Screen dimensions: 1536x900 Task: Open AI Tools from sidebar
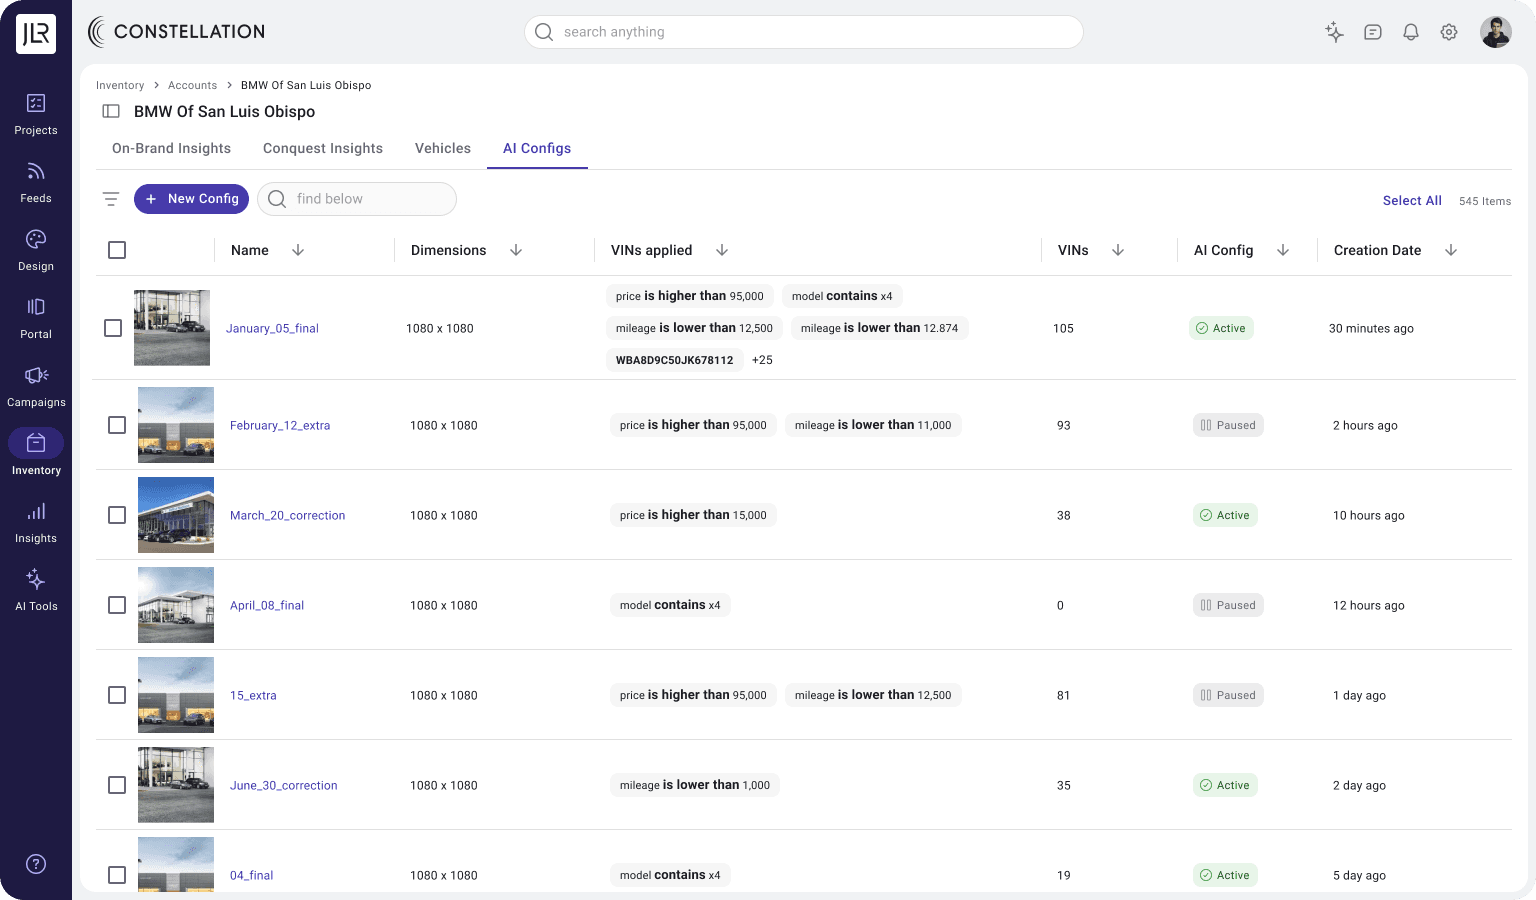(x=36, y=590)
